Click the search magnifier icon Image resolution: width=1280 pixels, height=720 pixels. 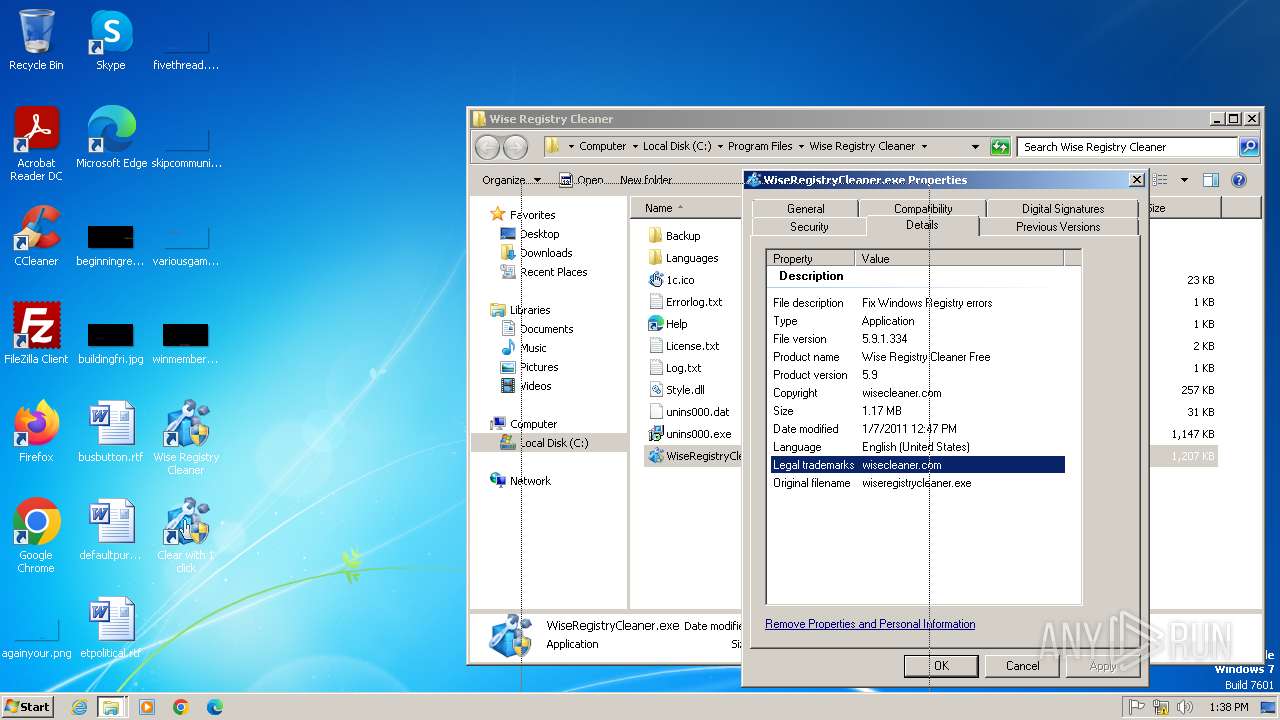click(1249, 147)
